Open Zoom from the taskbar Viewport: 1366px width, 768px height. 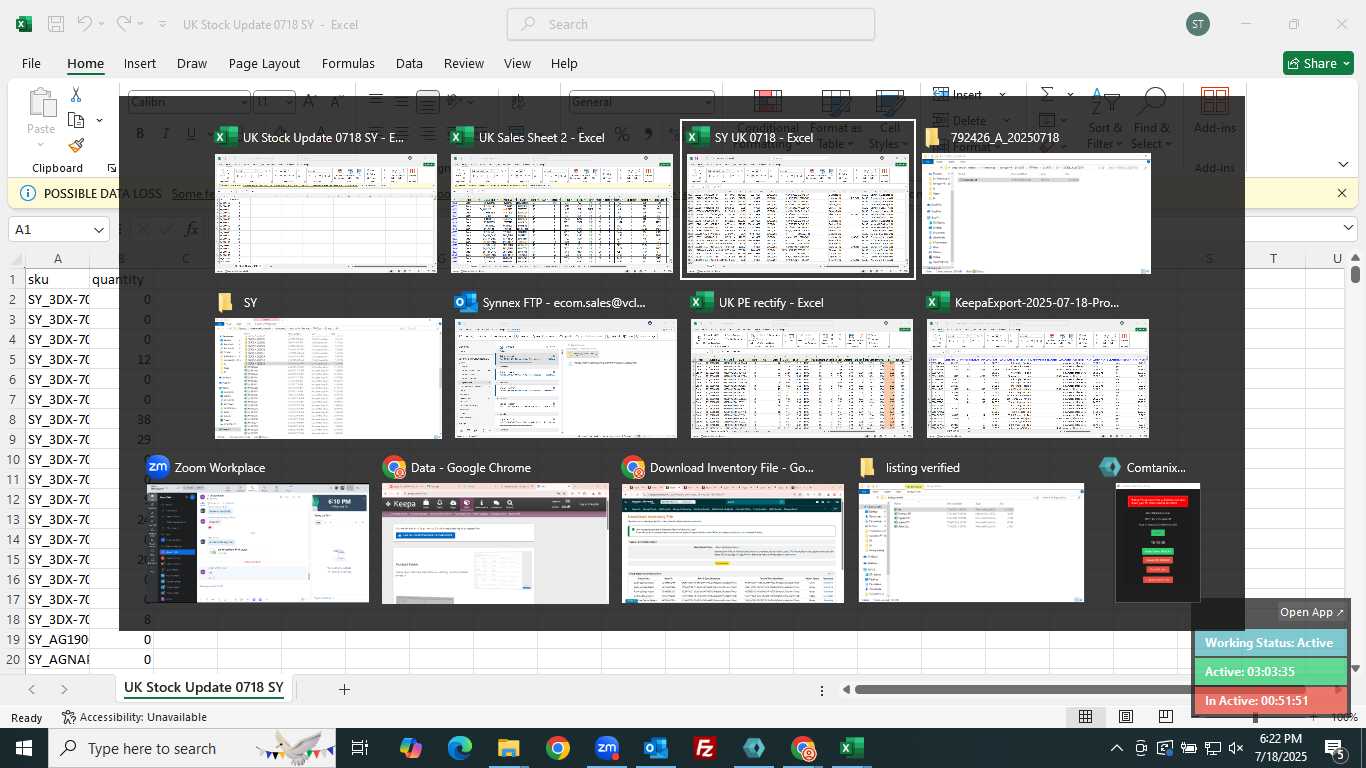point(607,748)
